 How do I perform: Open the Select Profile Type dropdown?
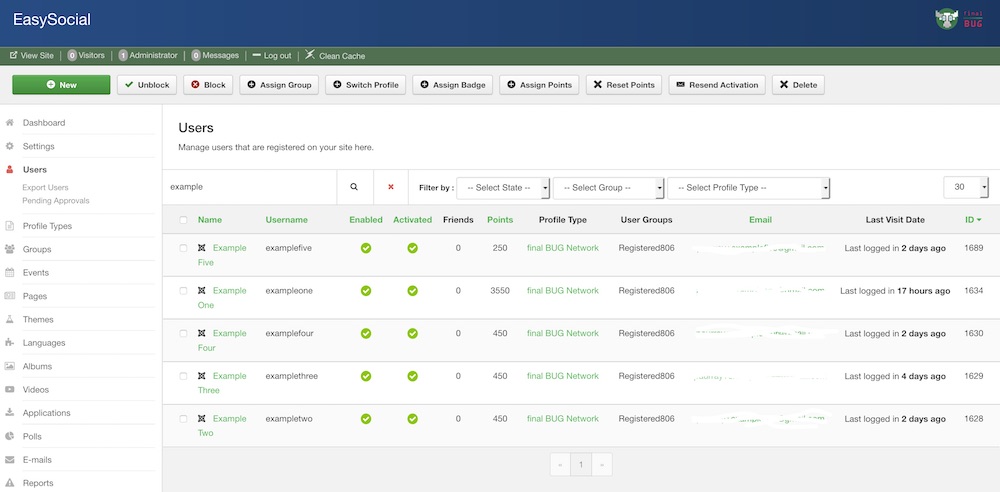coord(749,188)
